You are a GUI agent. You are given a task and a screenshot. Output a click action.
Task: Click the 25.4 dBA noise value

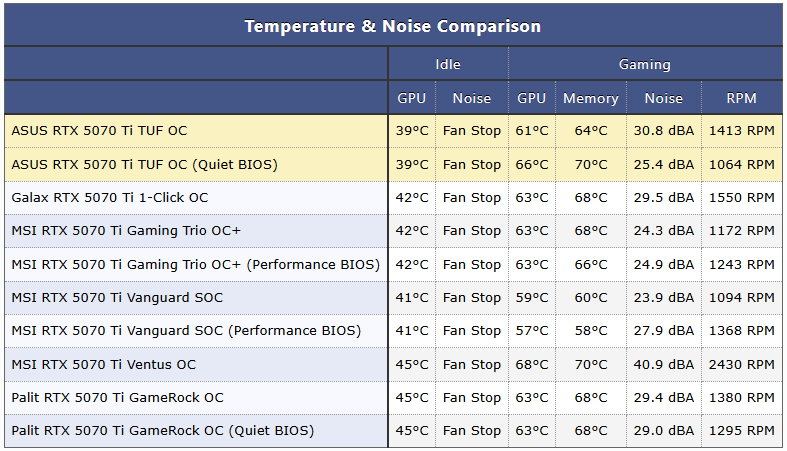[664, 165]
